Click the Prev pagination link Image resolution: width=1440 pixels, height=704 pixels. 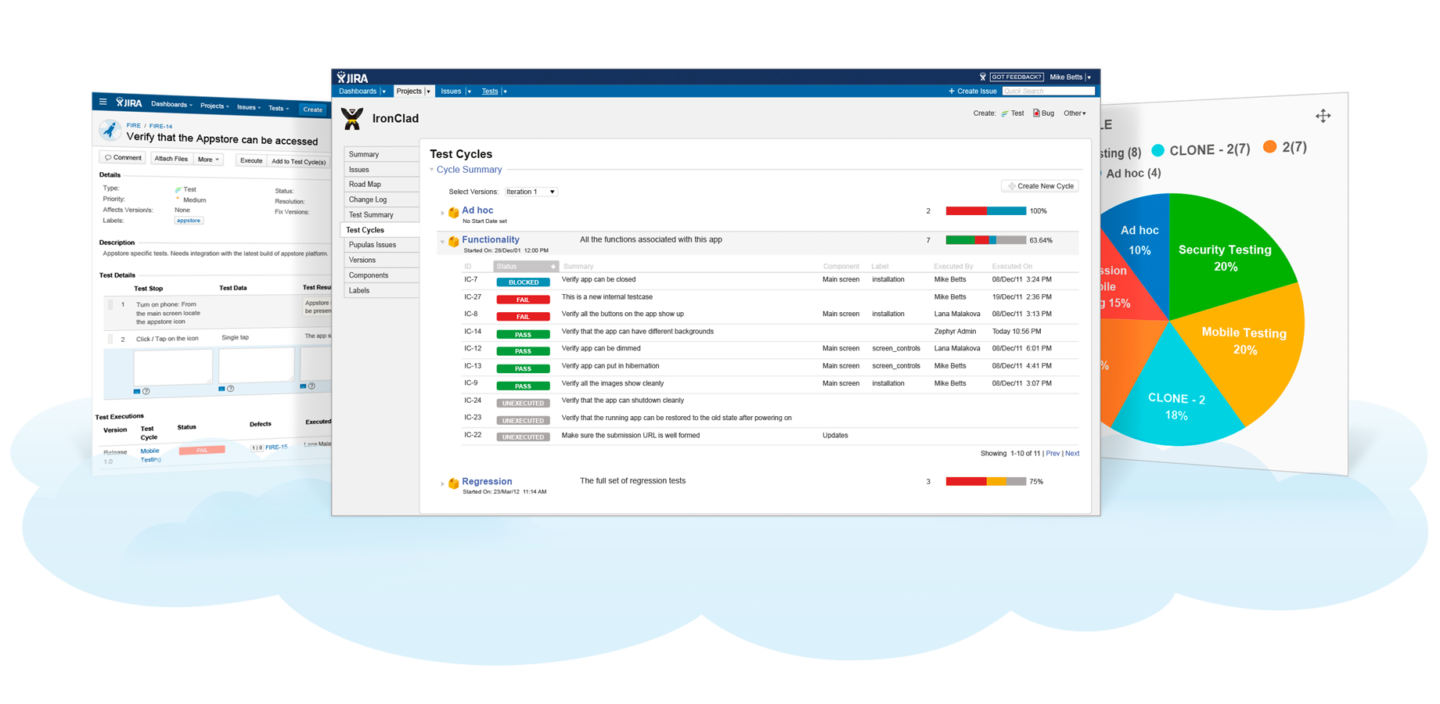1052,453
